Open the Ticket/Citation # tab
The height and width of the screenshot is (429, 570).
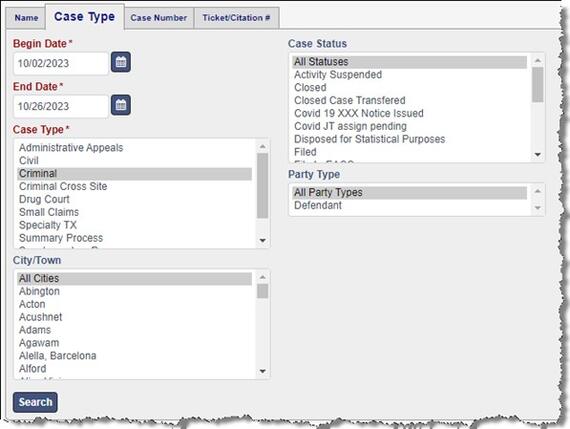point(236,18)
